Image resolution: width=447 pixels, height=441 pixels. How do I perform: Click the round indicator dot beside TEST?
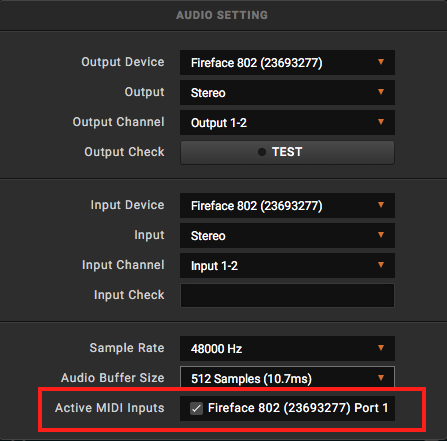pos(262,152)
